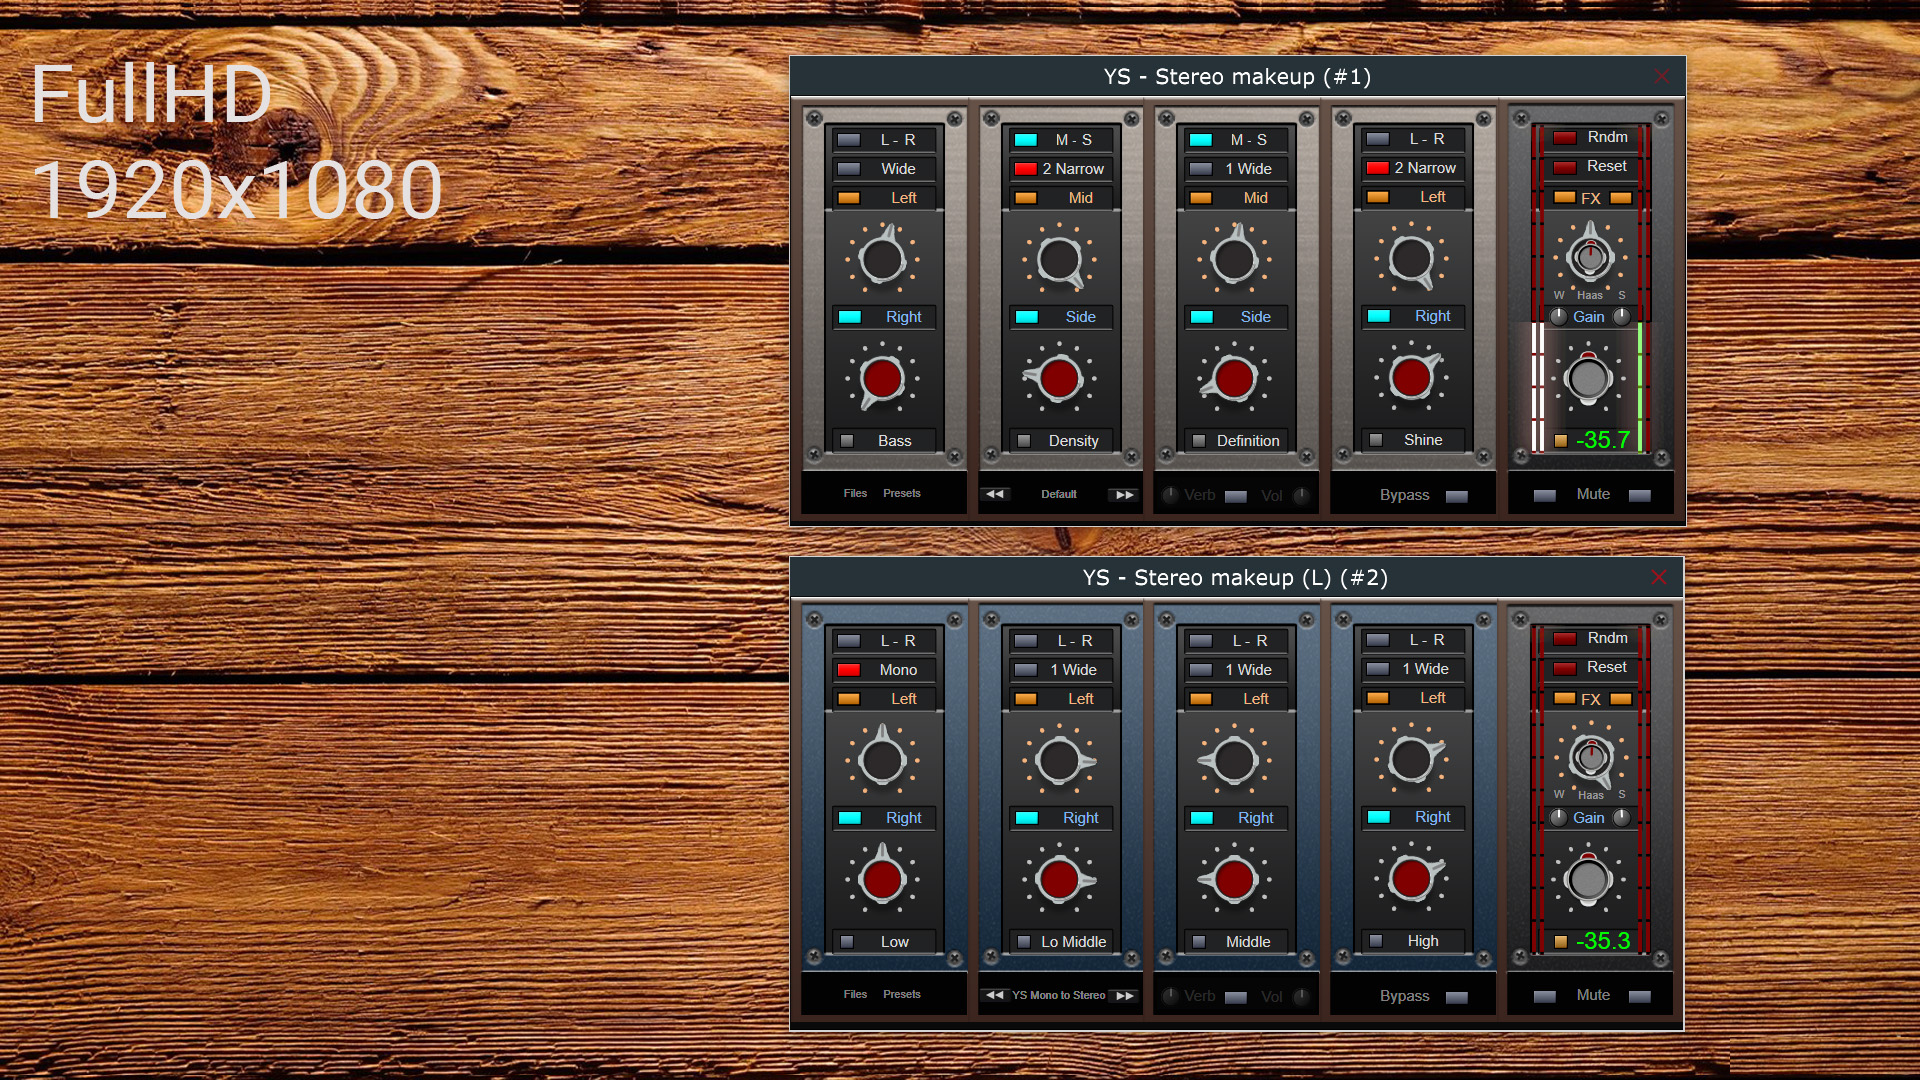The width and height of the screenshot is (1920, 1080).
Task: Click the Vol knob in window #2
Action: 1301,996
